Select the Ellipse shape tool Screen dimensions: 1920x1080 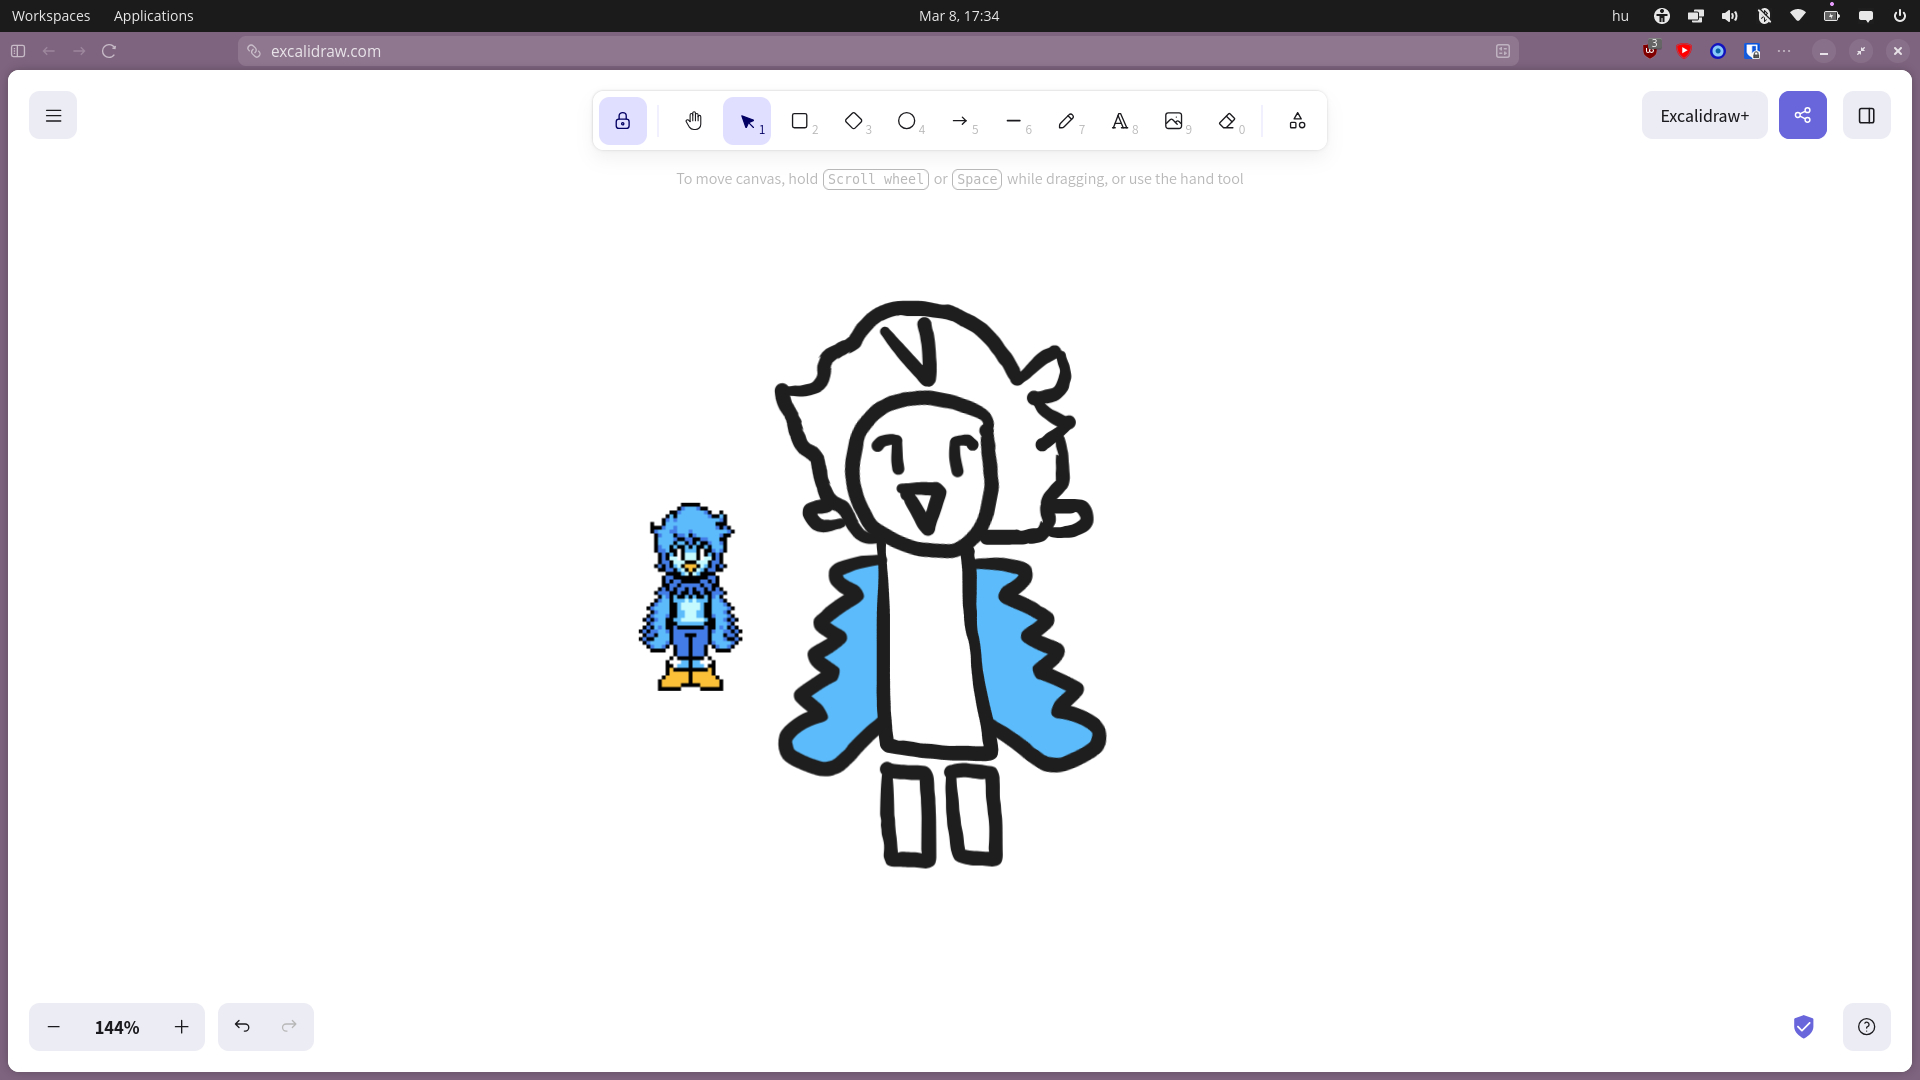pyautogui.click(x=906, y=121)
